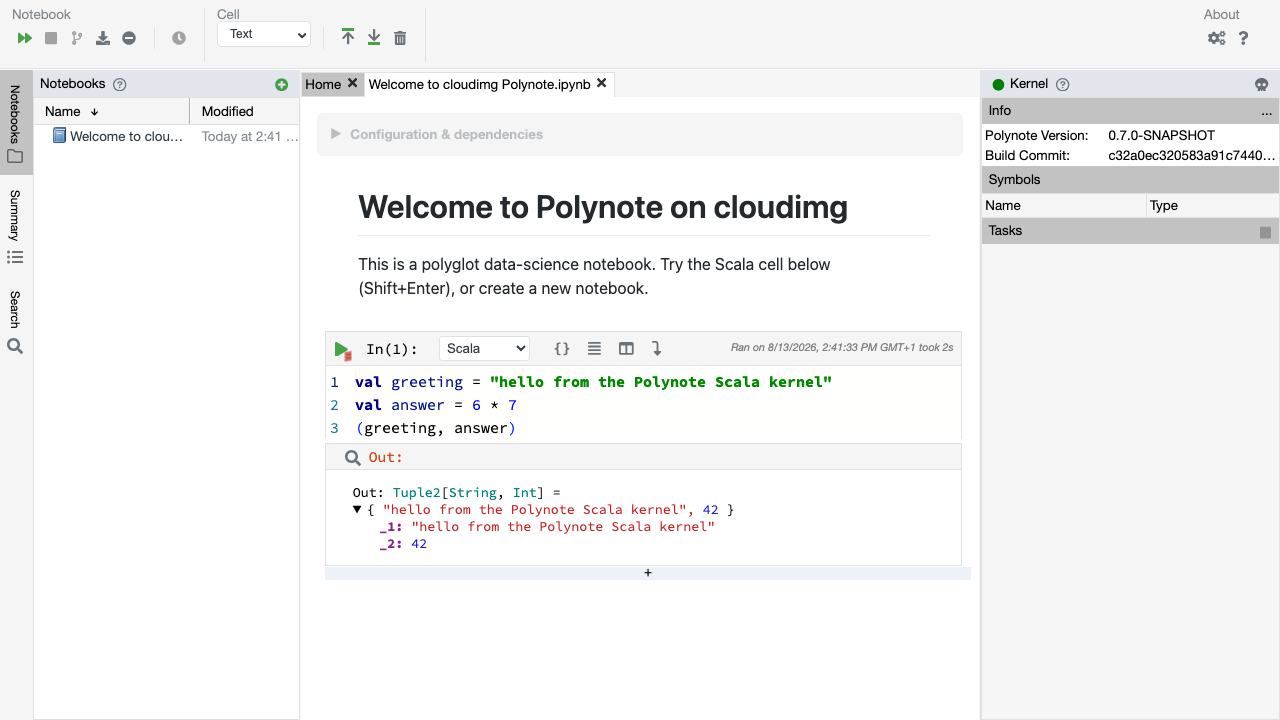Click the Tasks panel stop square
Screen dimensions: 1280x720
(1265, 232)
